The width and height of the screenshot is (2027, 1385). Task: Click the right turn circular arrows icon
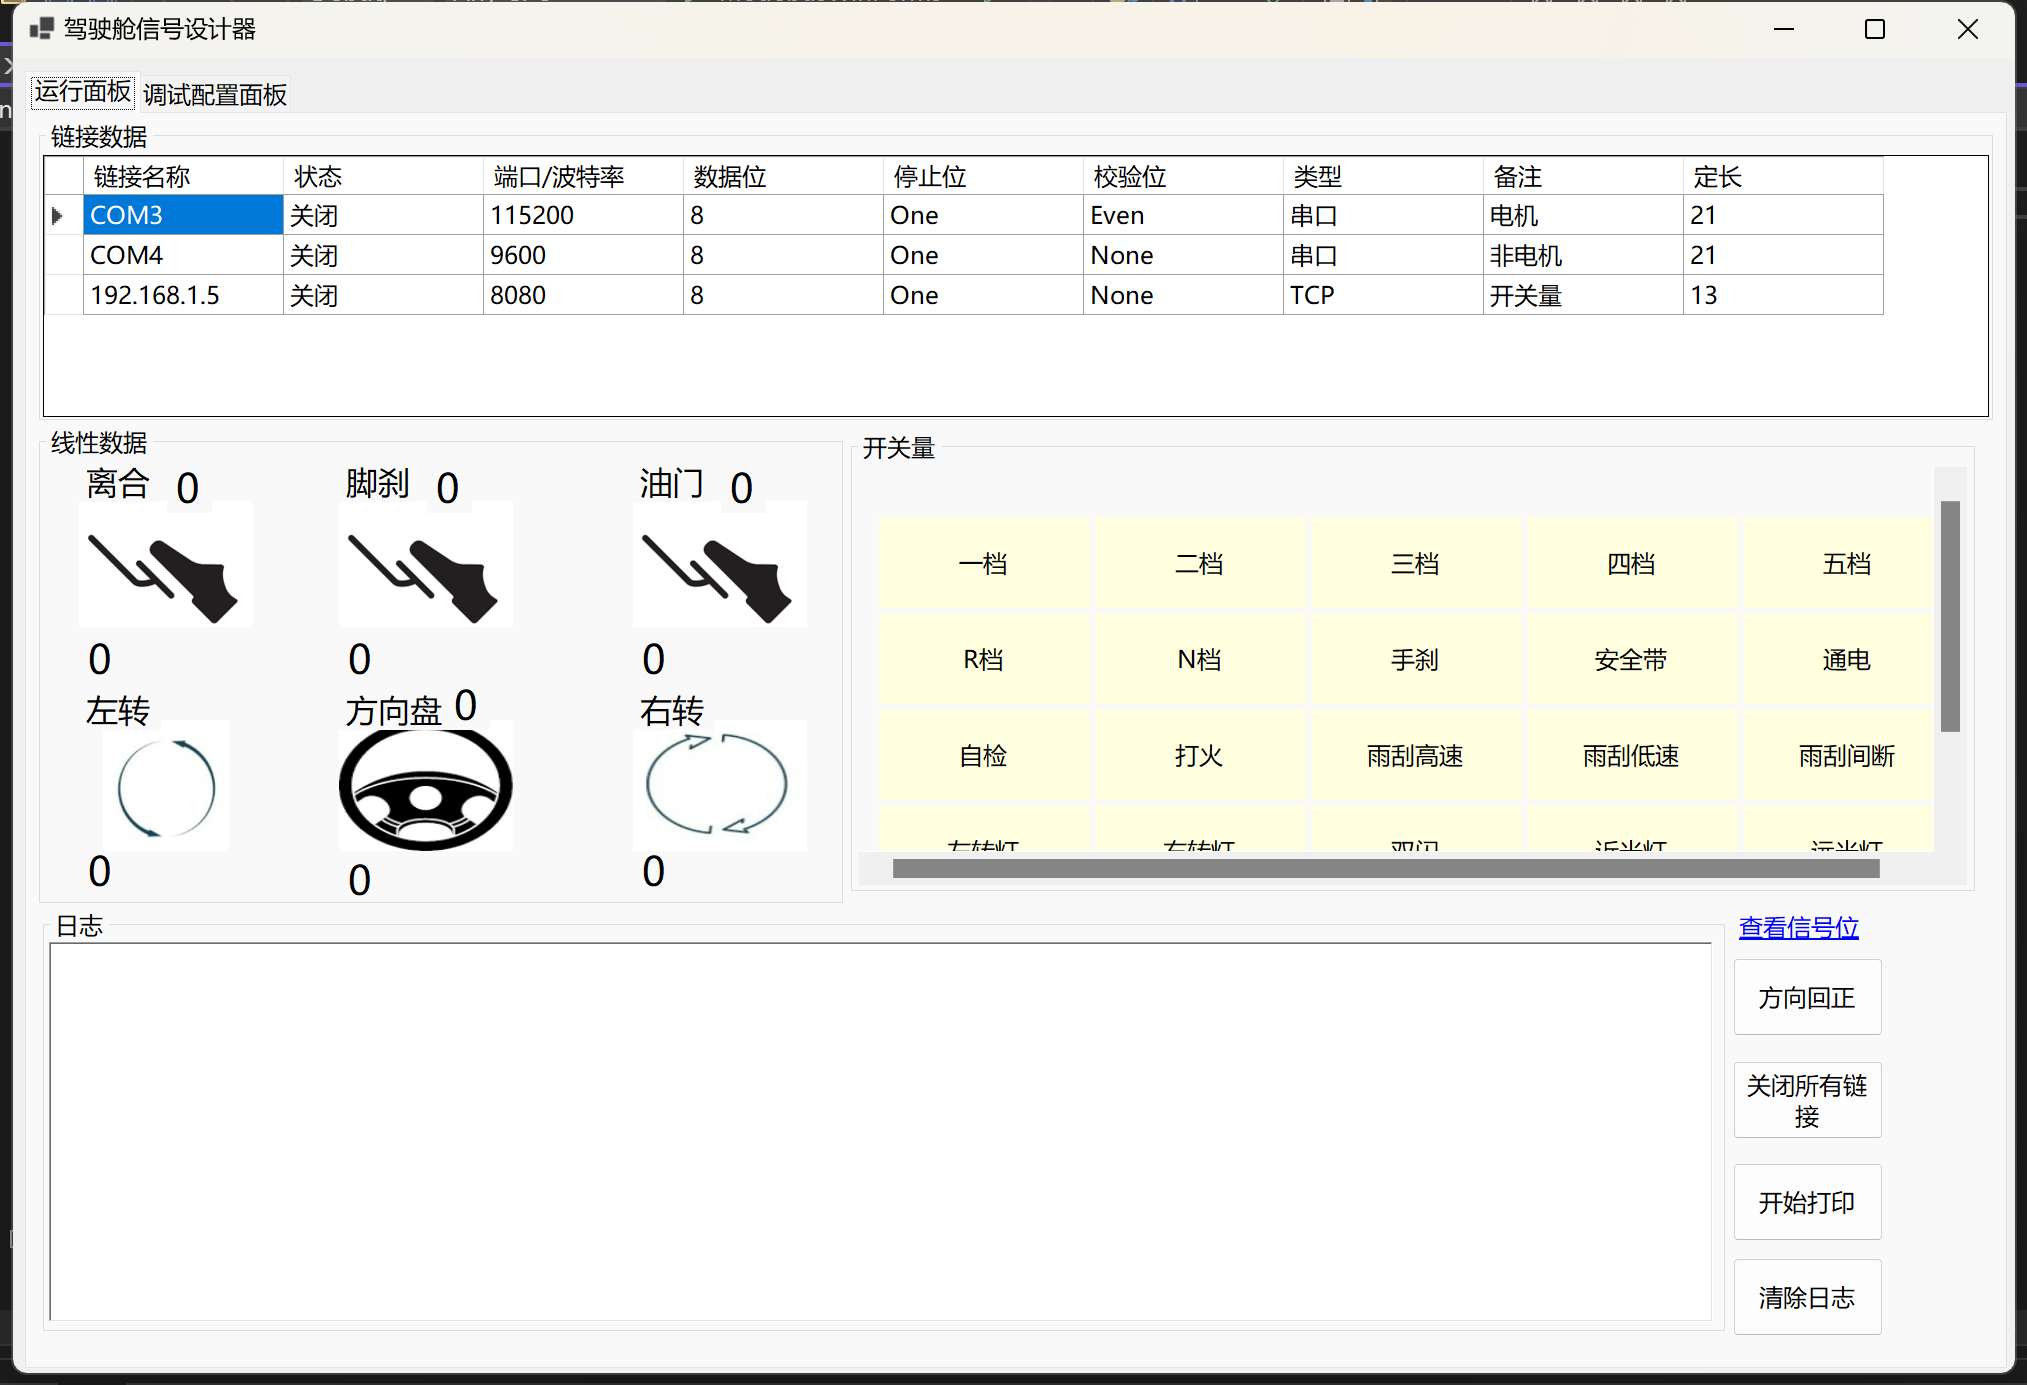(719, 785)
